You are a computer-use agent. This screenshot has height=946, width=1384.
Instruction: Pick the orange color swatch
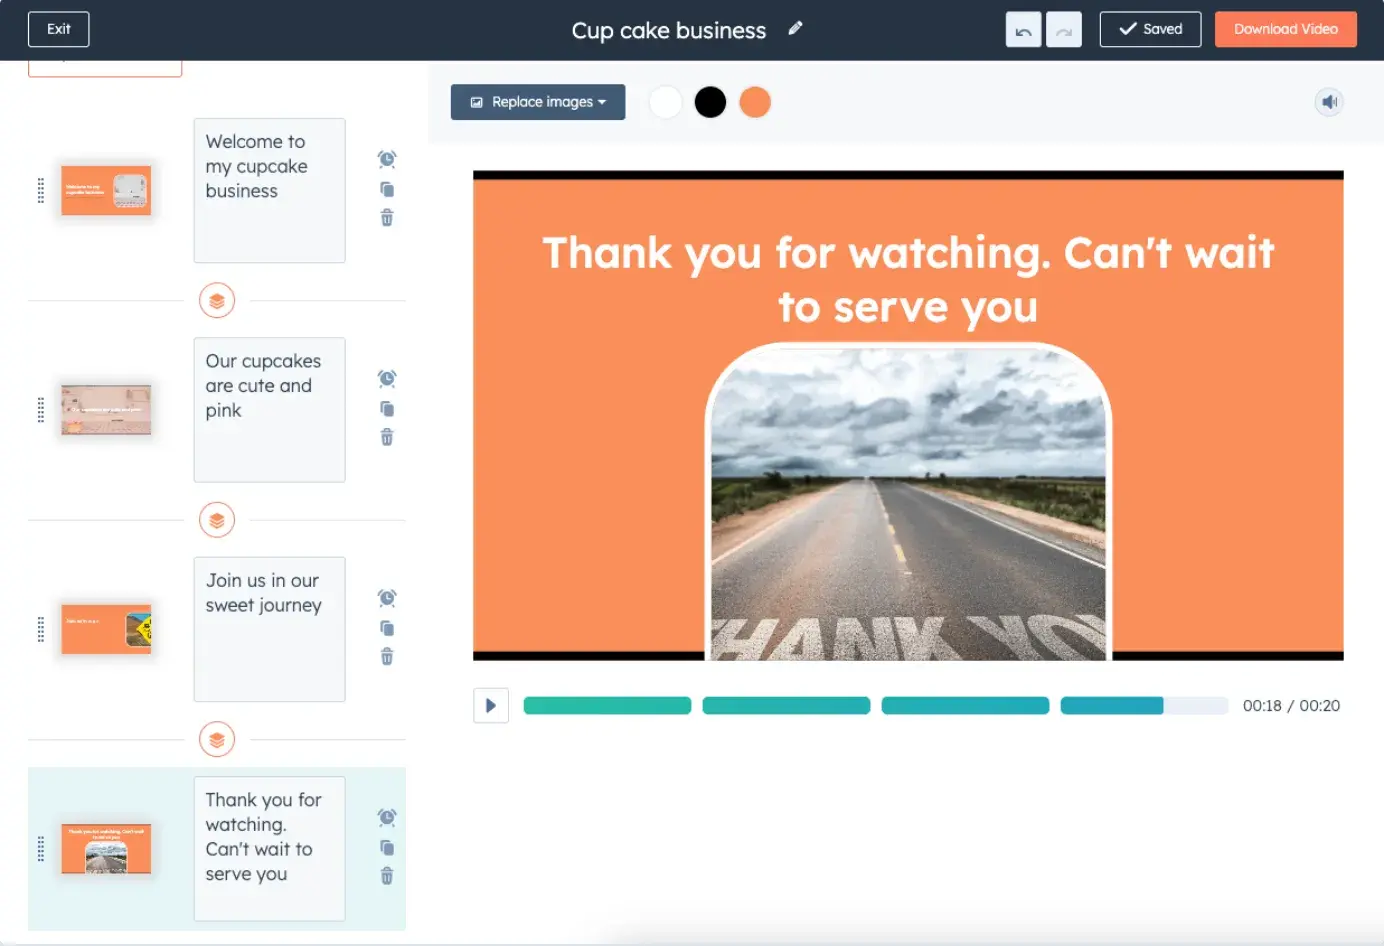[755, 102]
